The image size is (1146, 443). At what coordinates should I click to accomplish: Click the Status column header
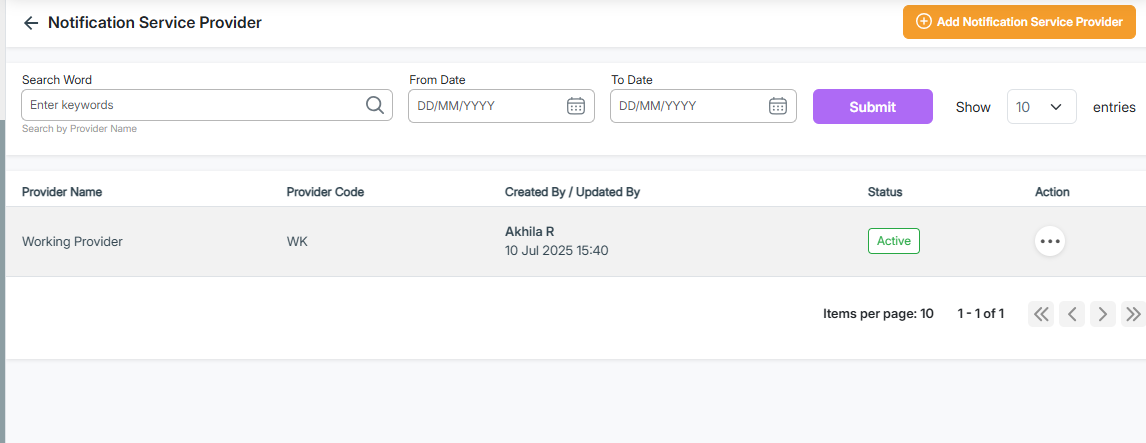click(x=885, y=192)
